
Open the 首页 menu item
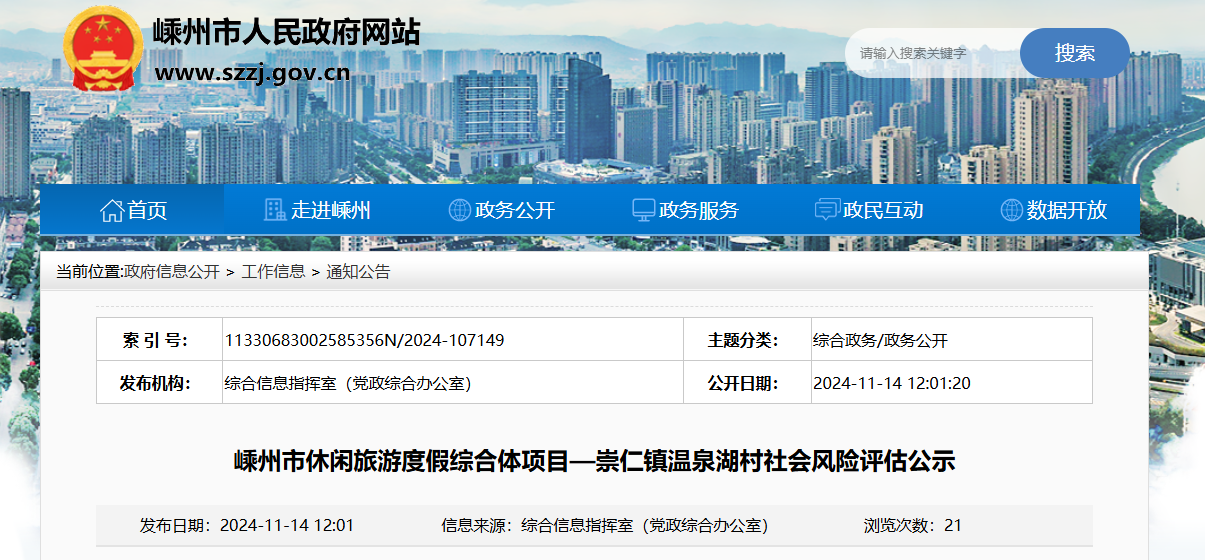[134, 210]
